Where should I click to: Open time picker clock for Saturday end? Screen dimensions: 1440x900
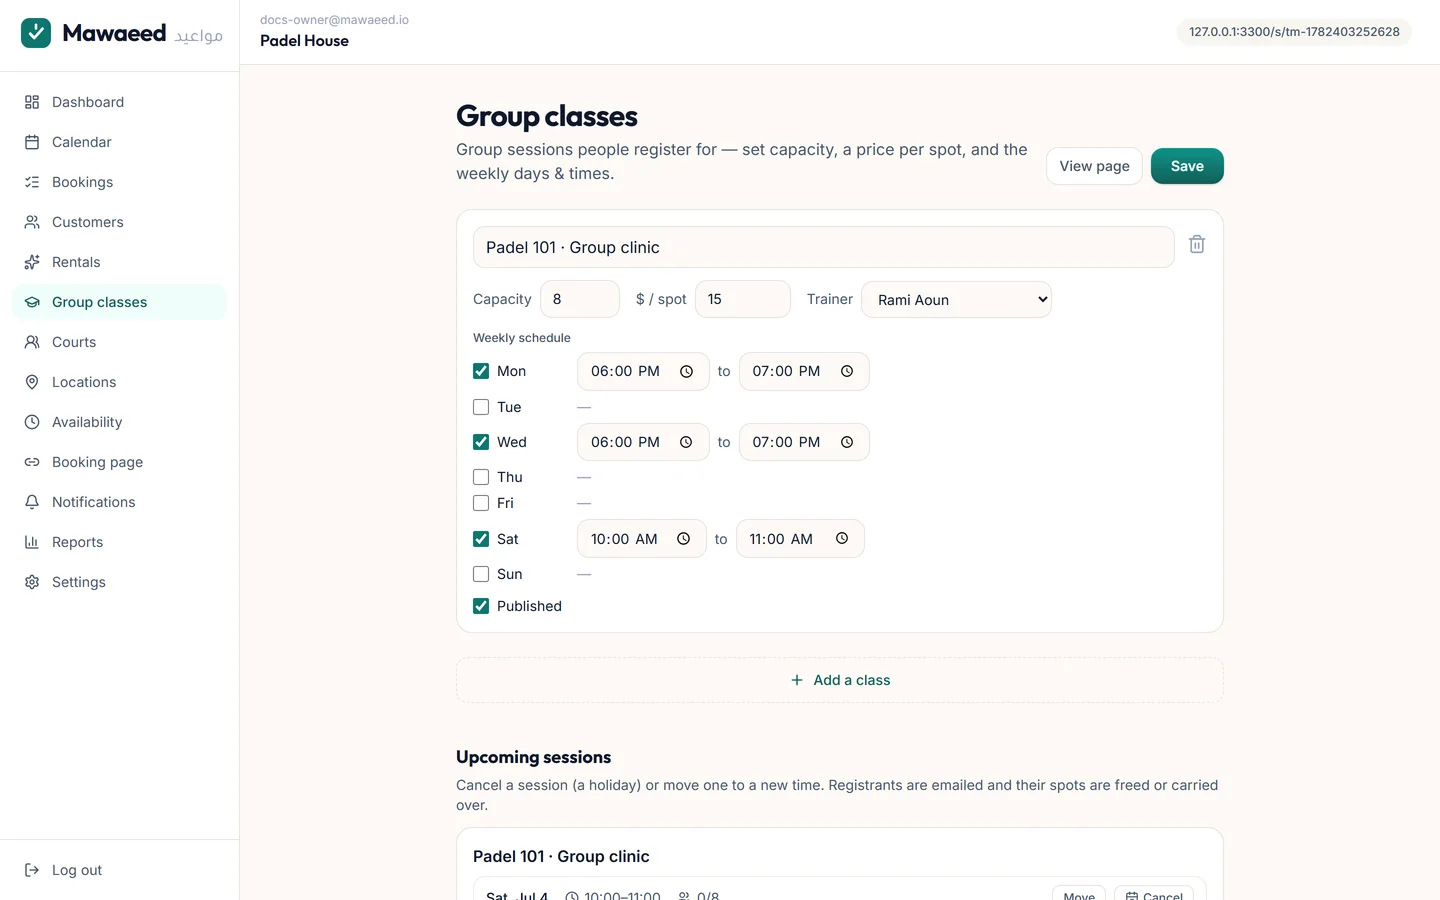[x=842, y=538]
